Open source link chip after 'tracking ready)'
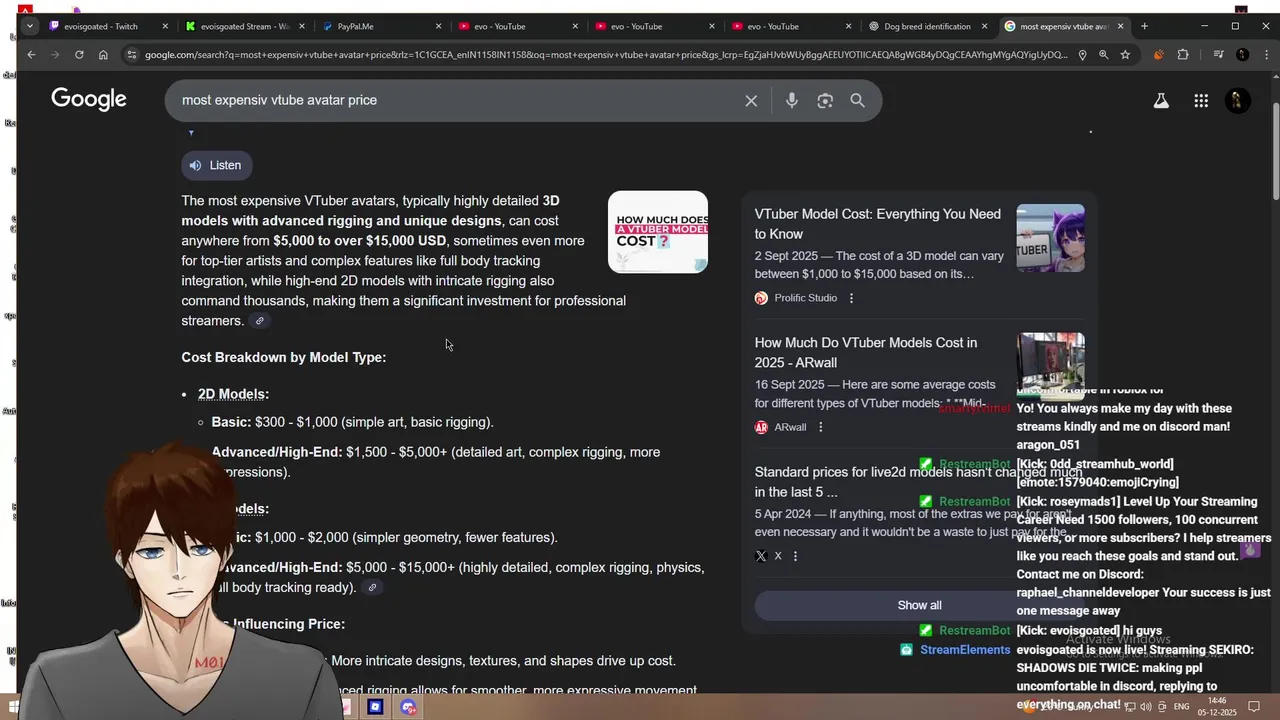The height and width of the screenshot is (720, 1280). click(372, 588)
